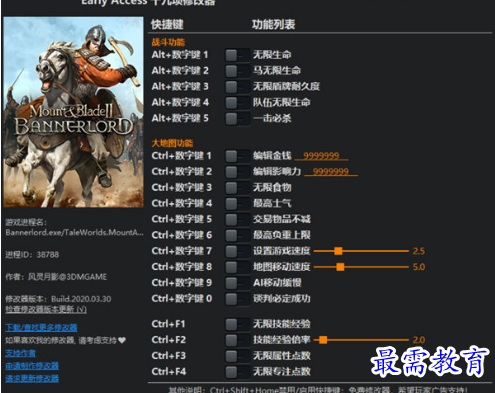Switch on 最高士气 toggle
This screenshot has height=393, width=495.
pyautogui.click(x=237, y=203)
